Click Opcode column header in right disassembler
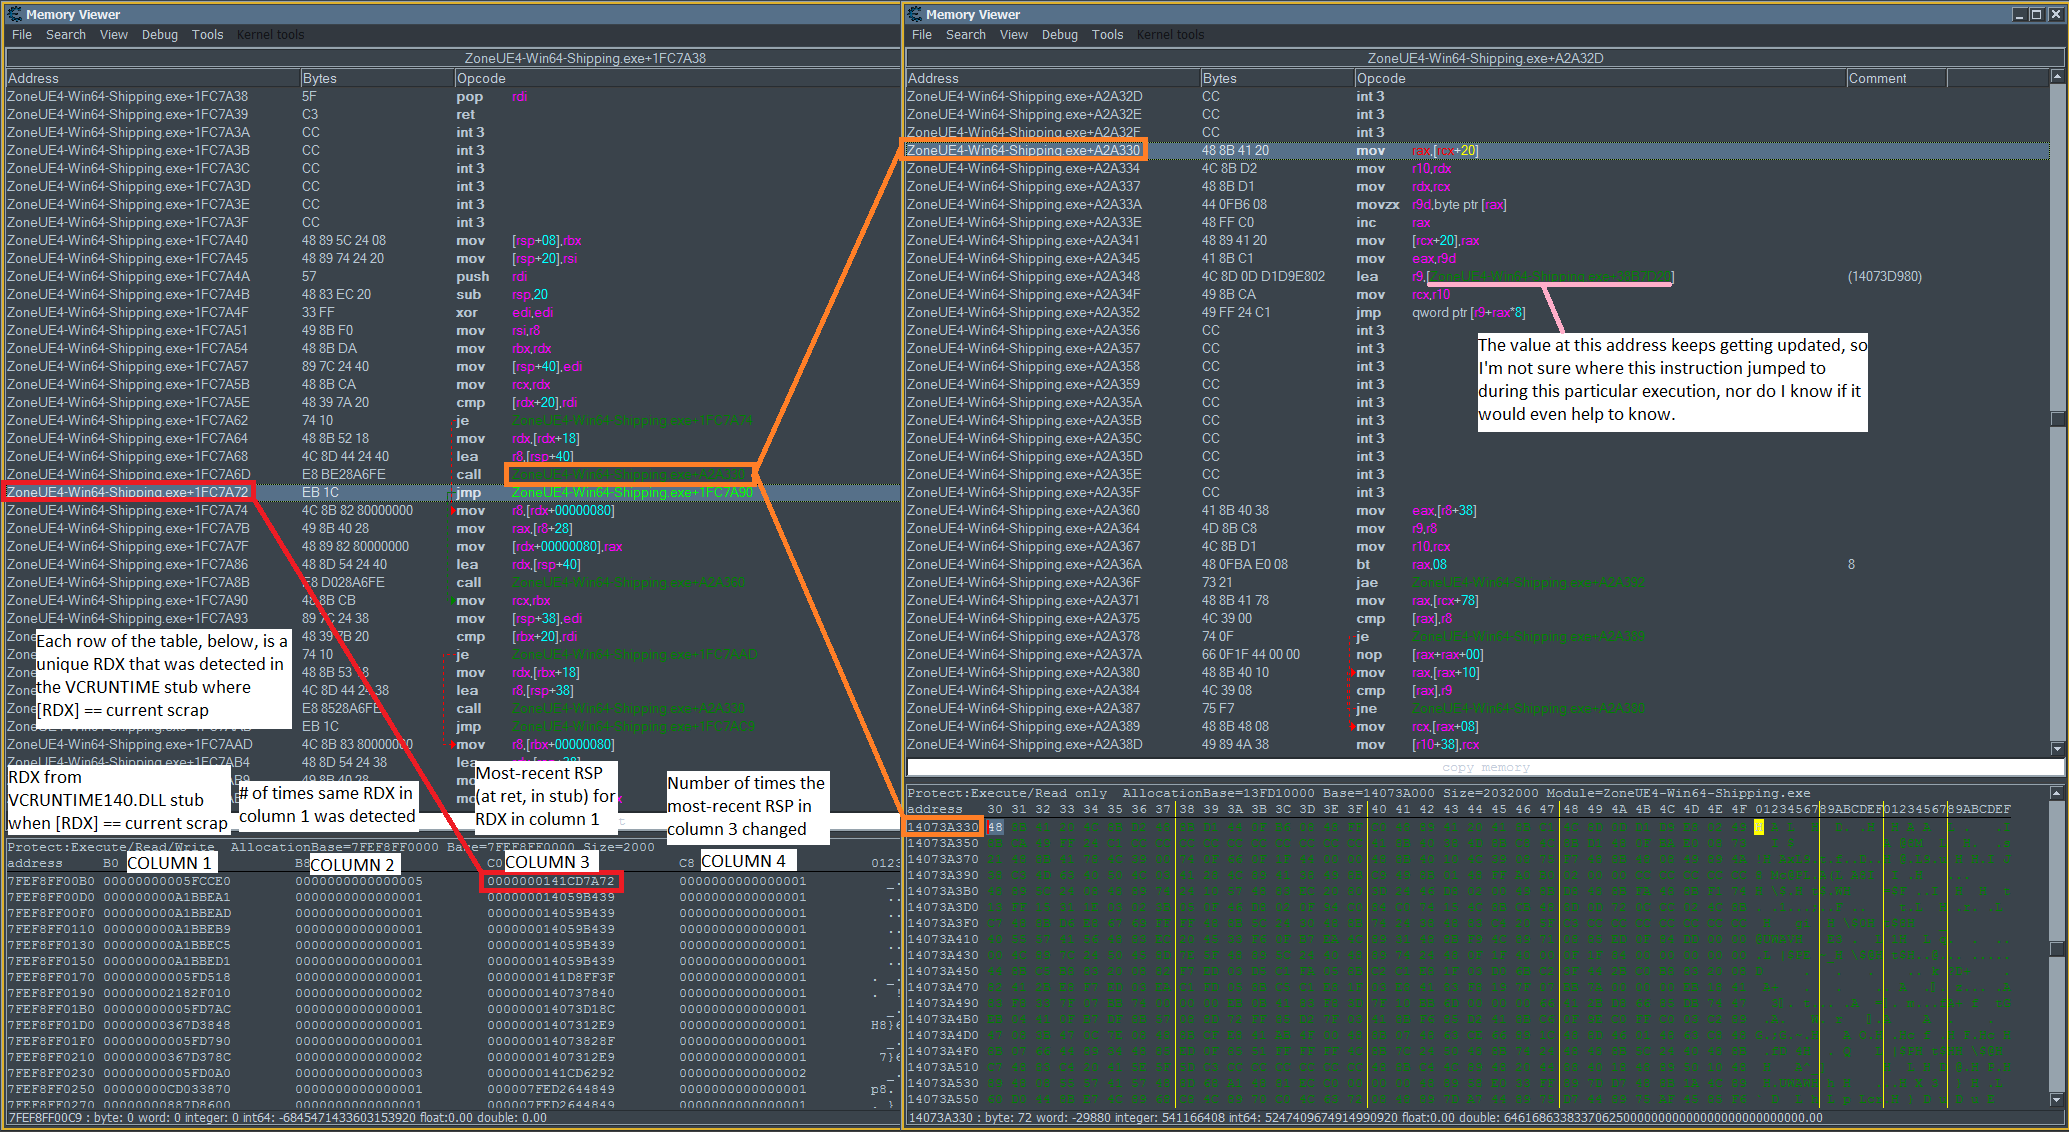Screen dimensions: 2069x1132 click(1600, 78)
